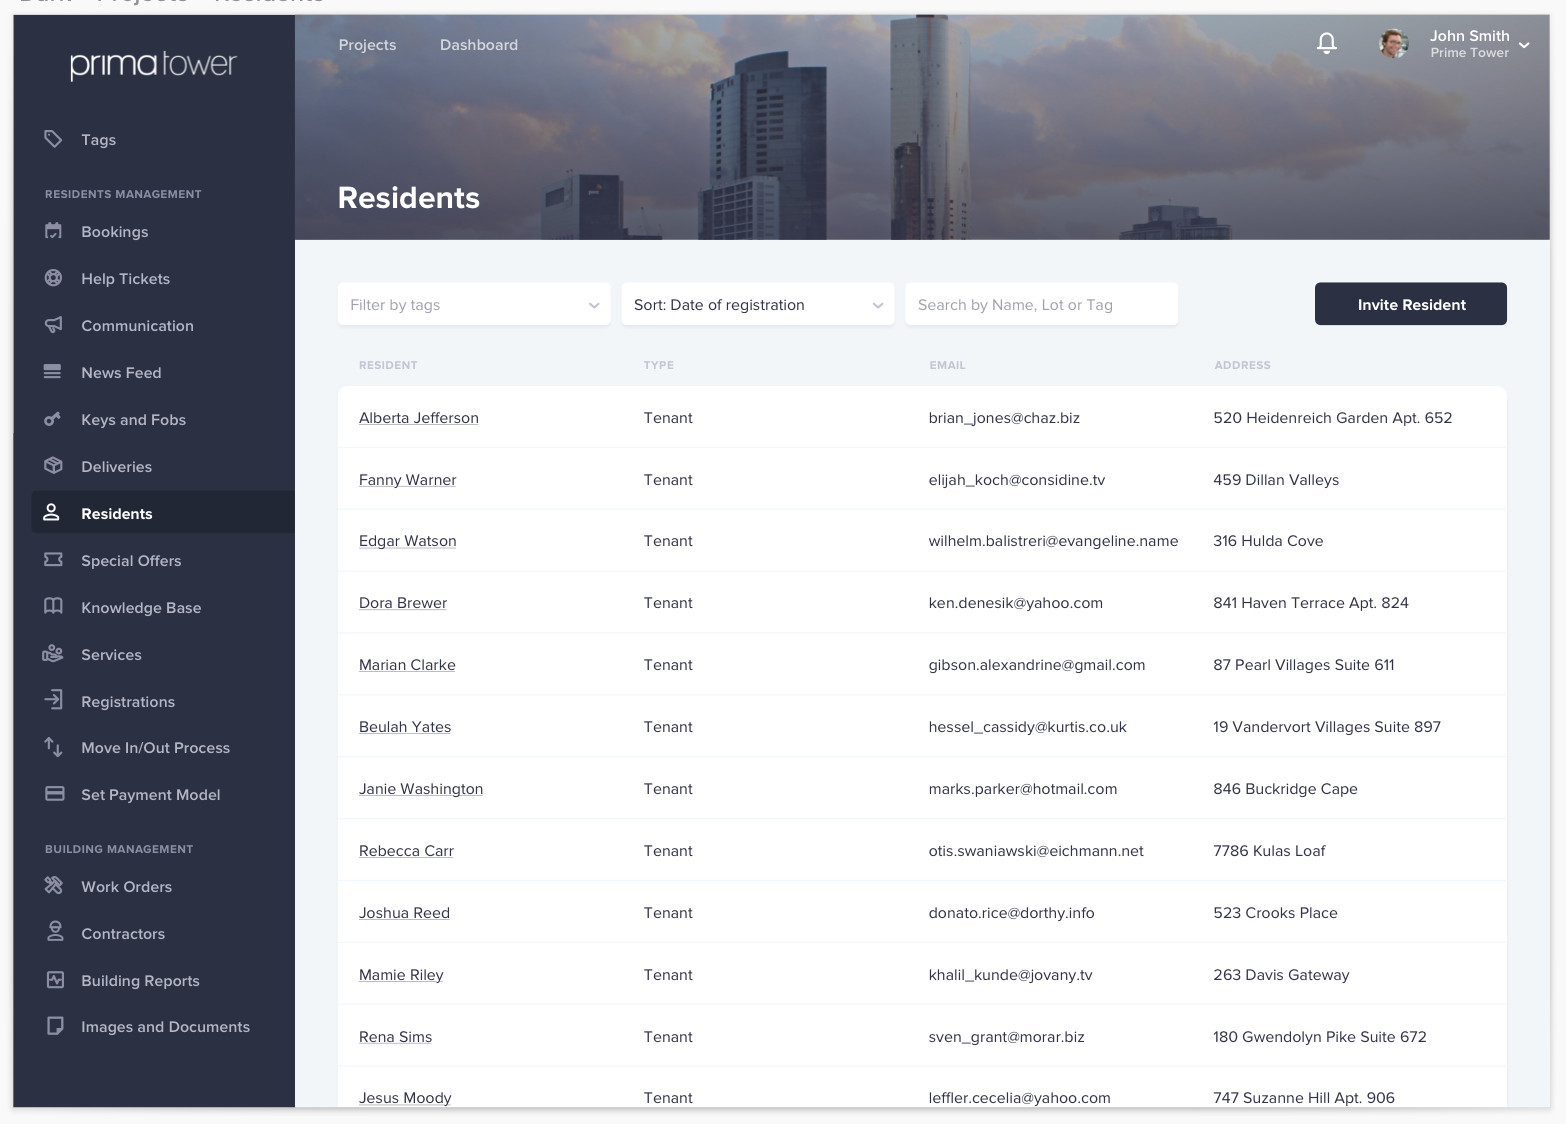Click the Set Payment Model card icon
The width and height of the screenshot is (1566, 1124).
point(55,794)
